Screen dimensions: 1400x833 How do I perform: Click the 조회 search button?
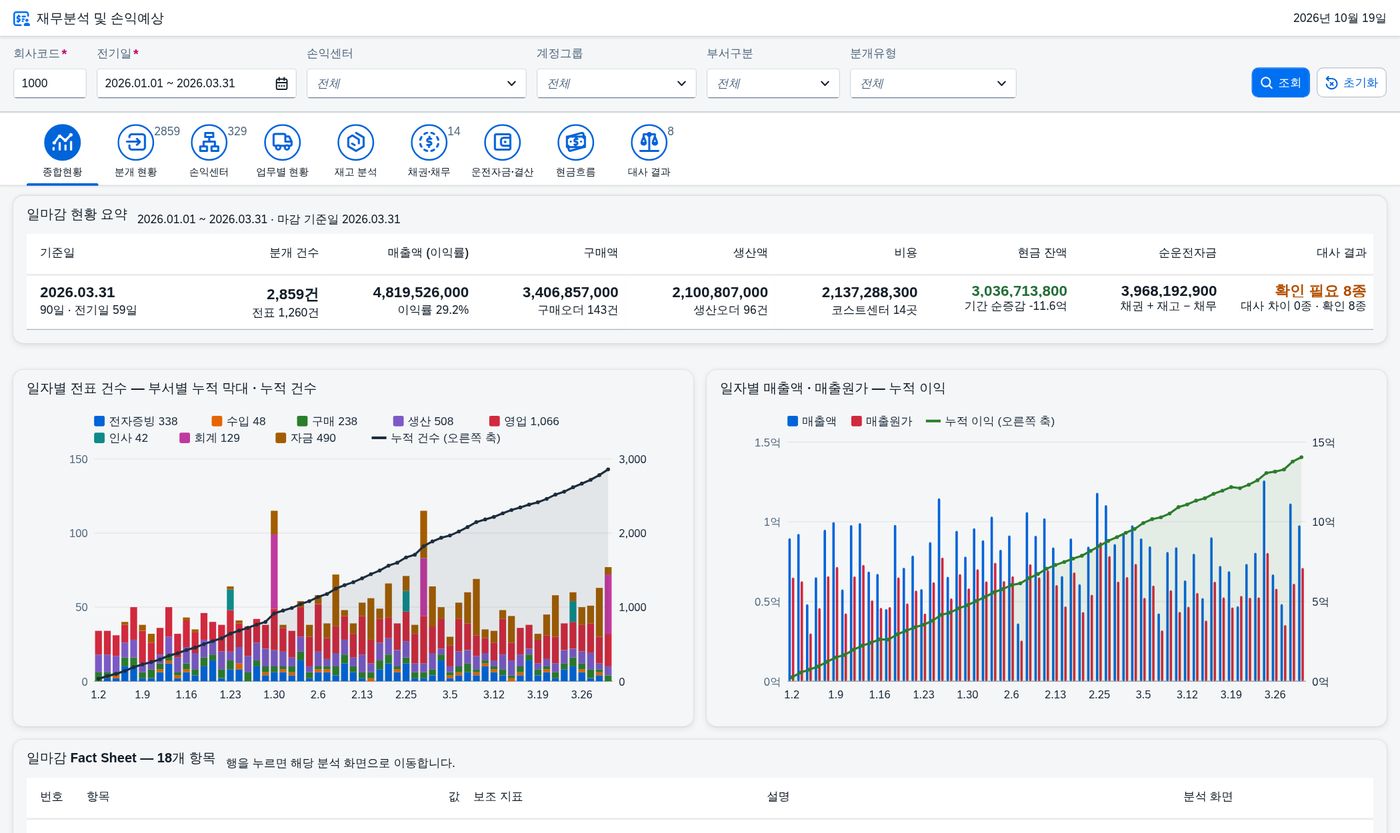(1280, 83)
